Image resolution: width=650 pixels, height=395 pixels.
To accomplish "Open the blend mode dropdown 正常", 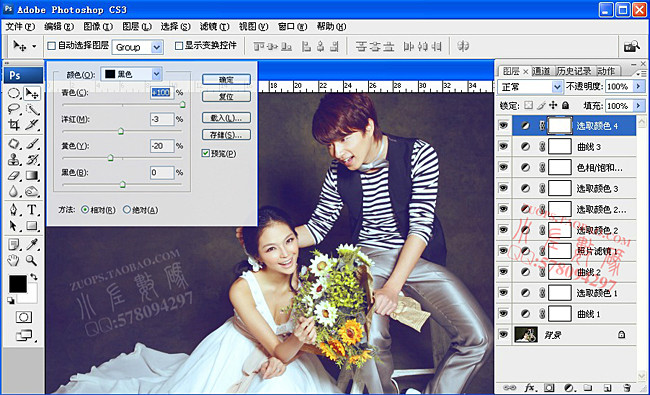I will 531,87.
